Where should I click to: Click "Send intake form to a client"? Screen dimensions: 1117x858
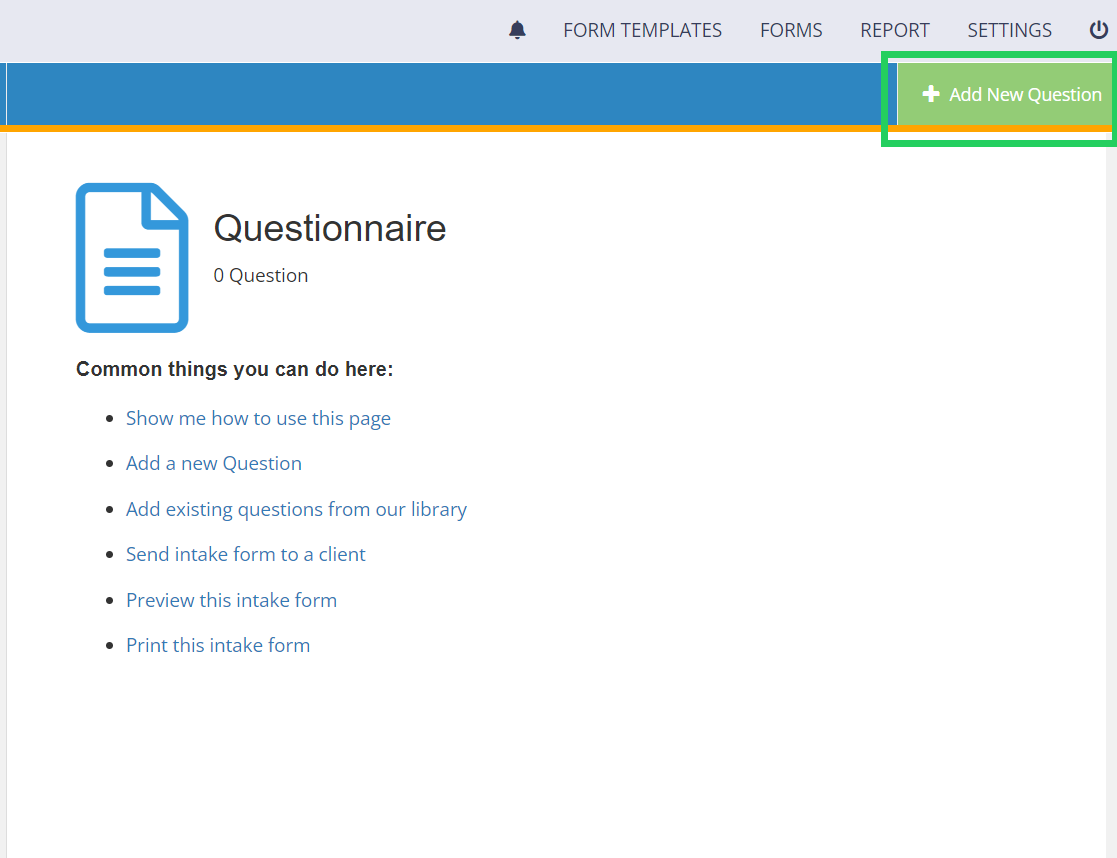[245, 554]
